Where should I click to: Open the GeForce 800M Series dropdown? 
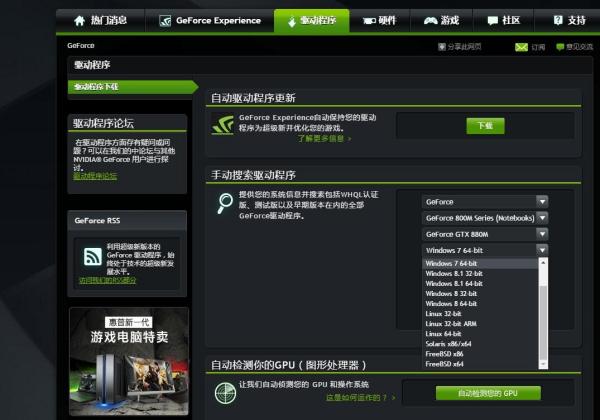pos(485,218)
